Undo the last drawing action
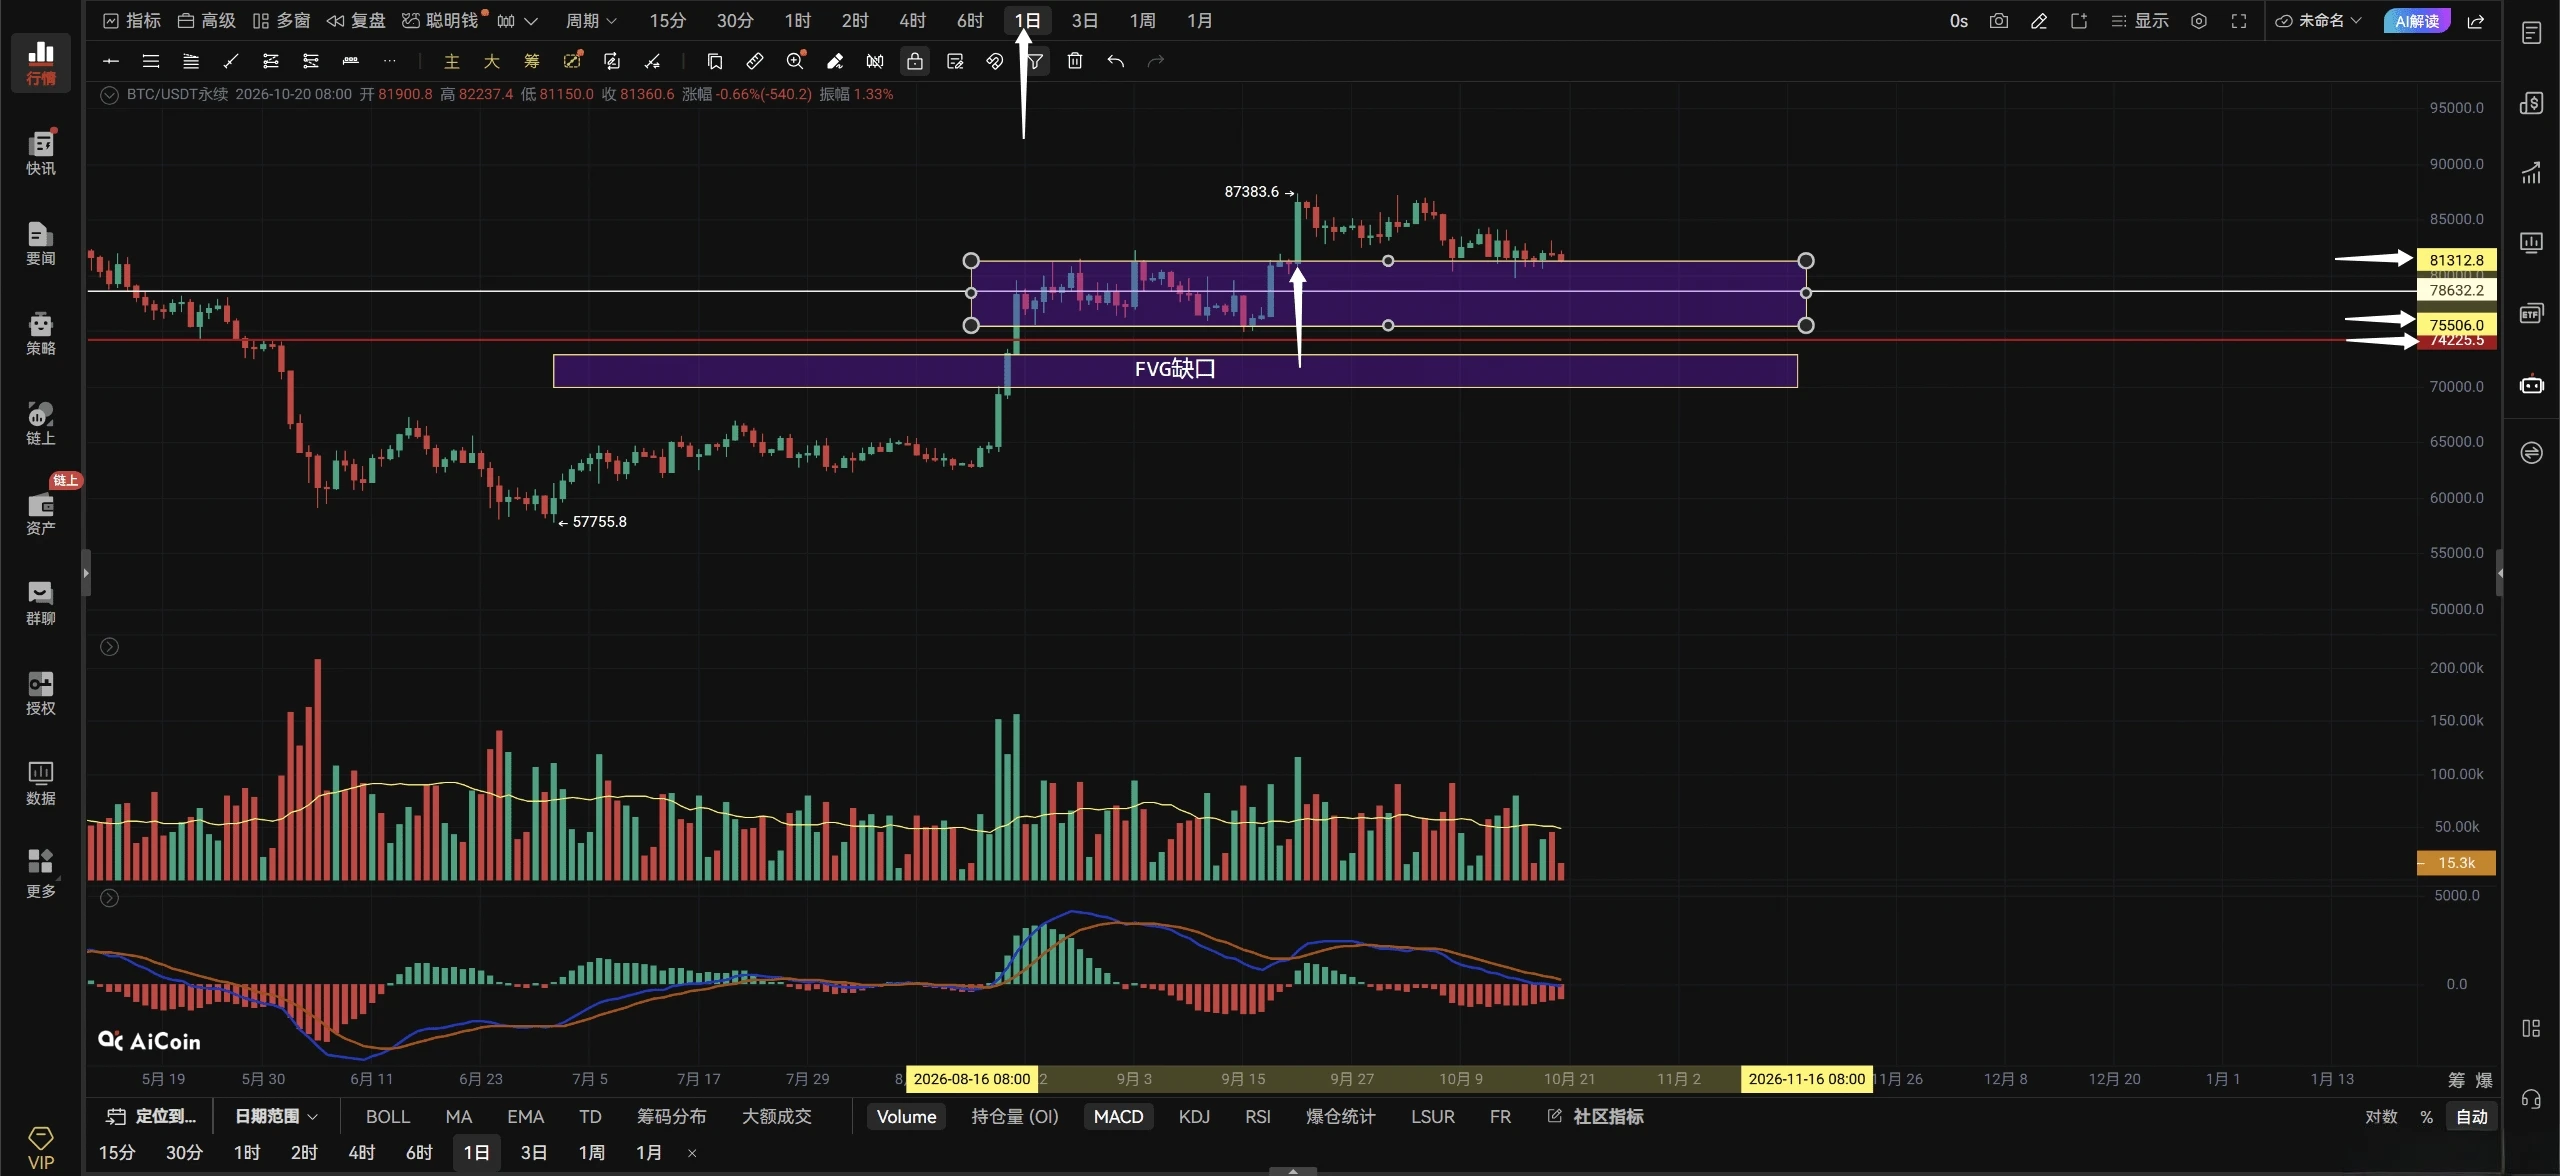The image size is (2560, 1176). coord(1116,61)
